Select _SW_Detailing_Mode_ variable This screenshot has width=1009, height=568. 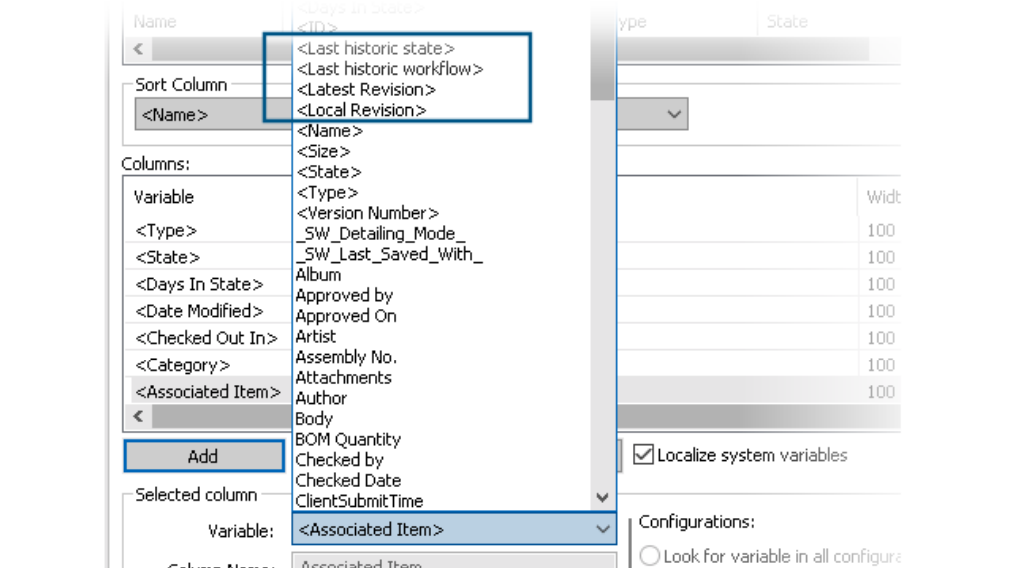pyautogui.click(x=380, y=234)
